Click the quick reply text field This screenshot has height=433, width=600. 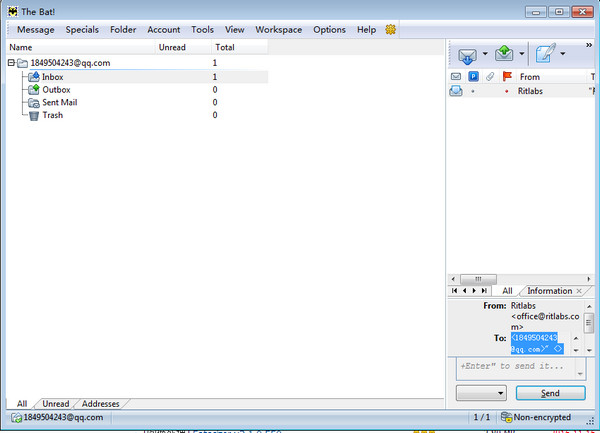[515, 367]
